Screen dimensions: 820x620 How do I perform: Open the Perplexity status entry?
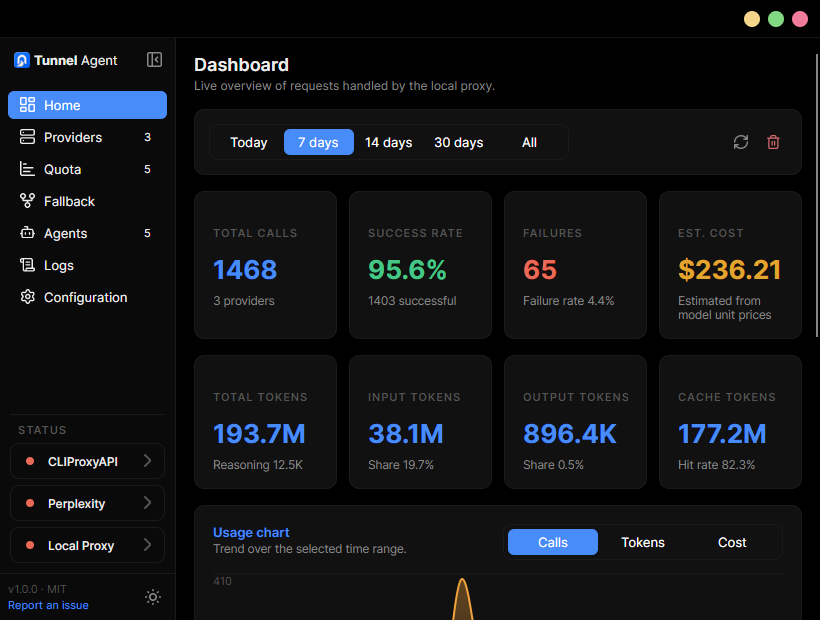[x=87, y=503]
